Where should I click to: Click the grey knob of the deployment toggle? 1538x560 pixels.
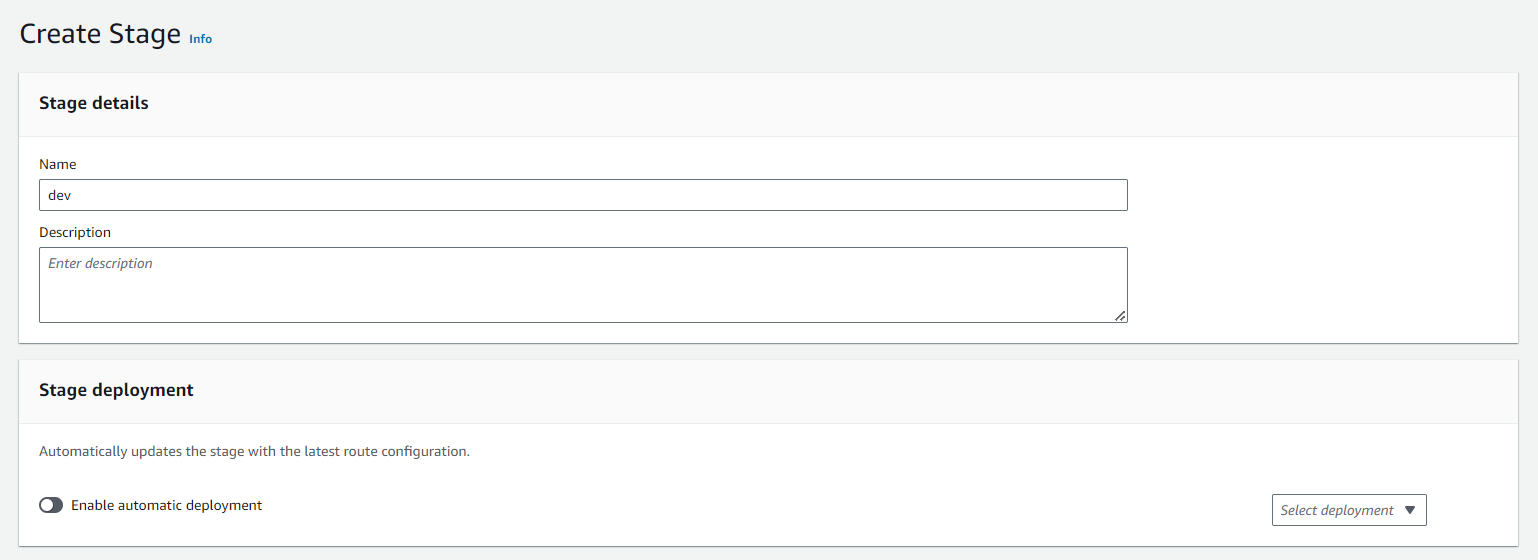[46, 505]
